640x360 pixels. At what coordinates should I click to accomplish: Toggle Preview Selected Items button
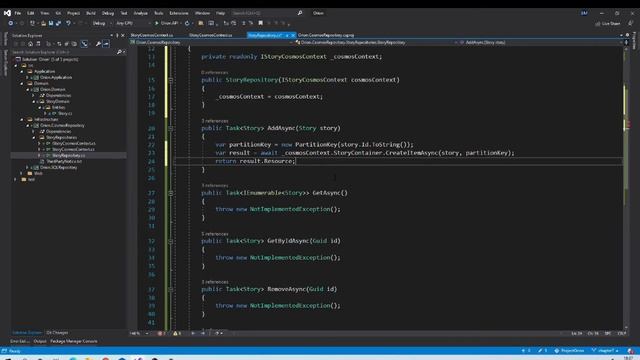point(106,44)
